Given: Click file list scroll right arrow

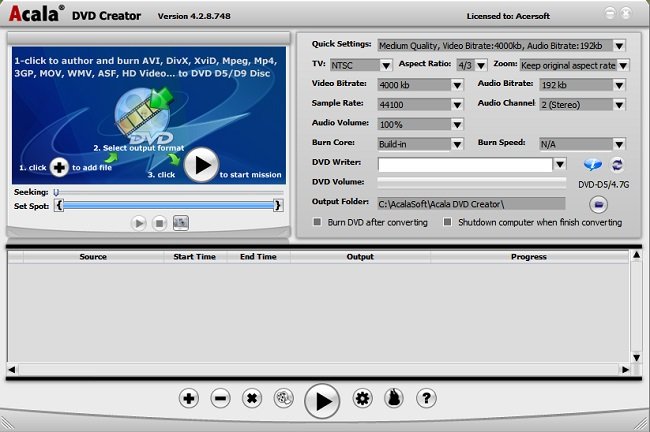Looking at the screenshot, I should [x=625, y=369].
